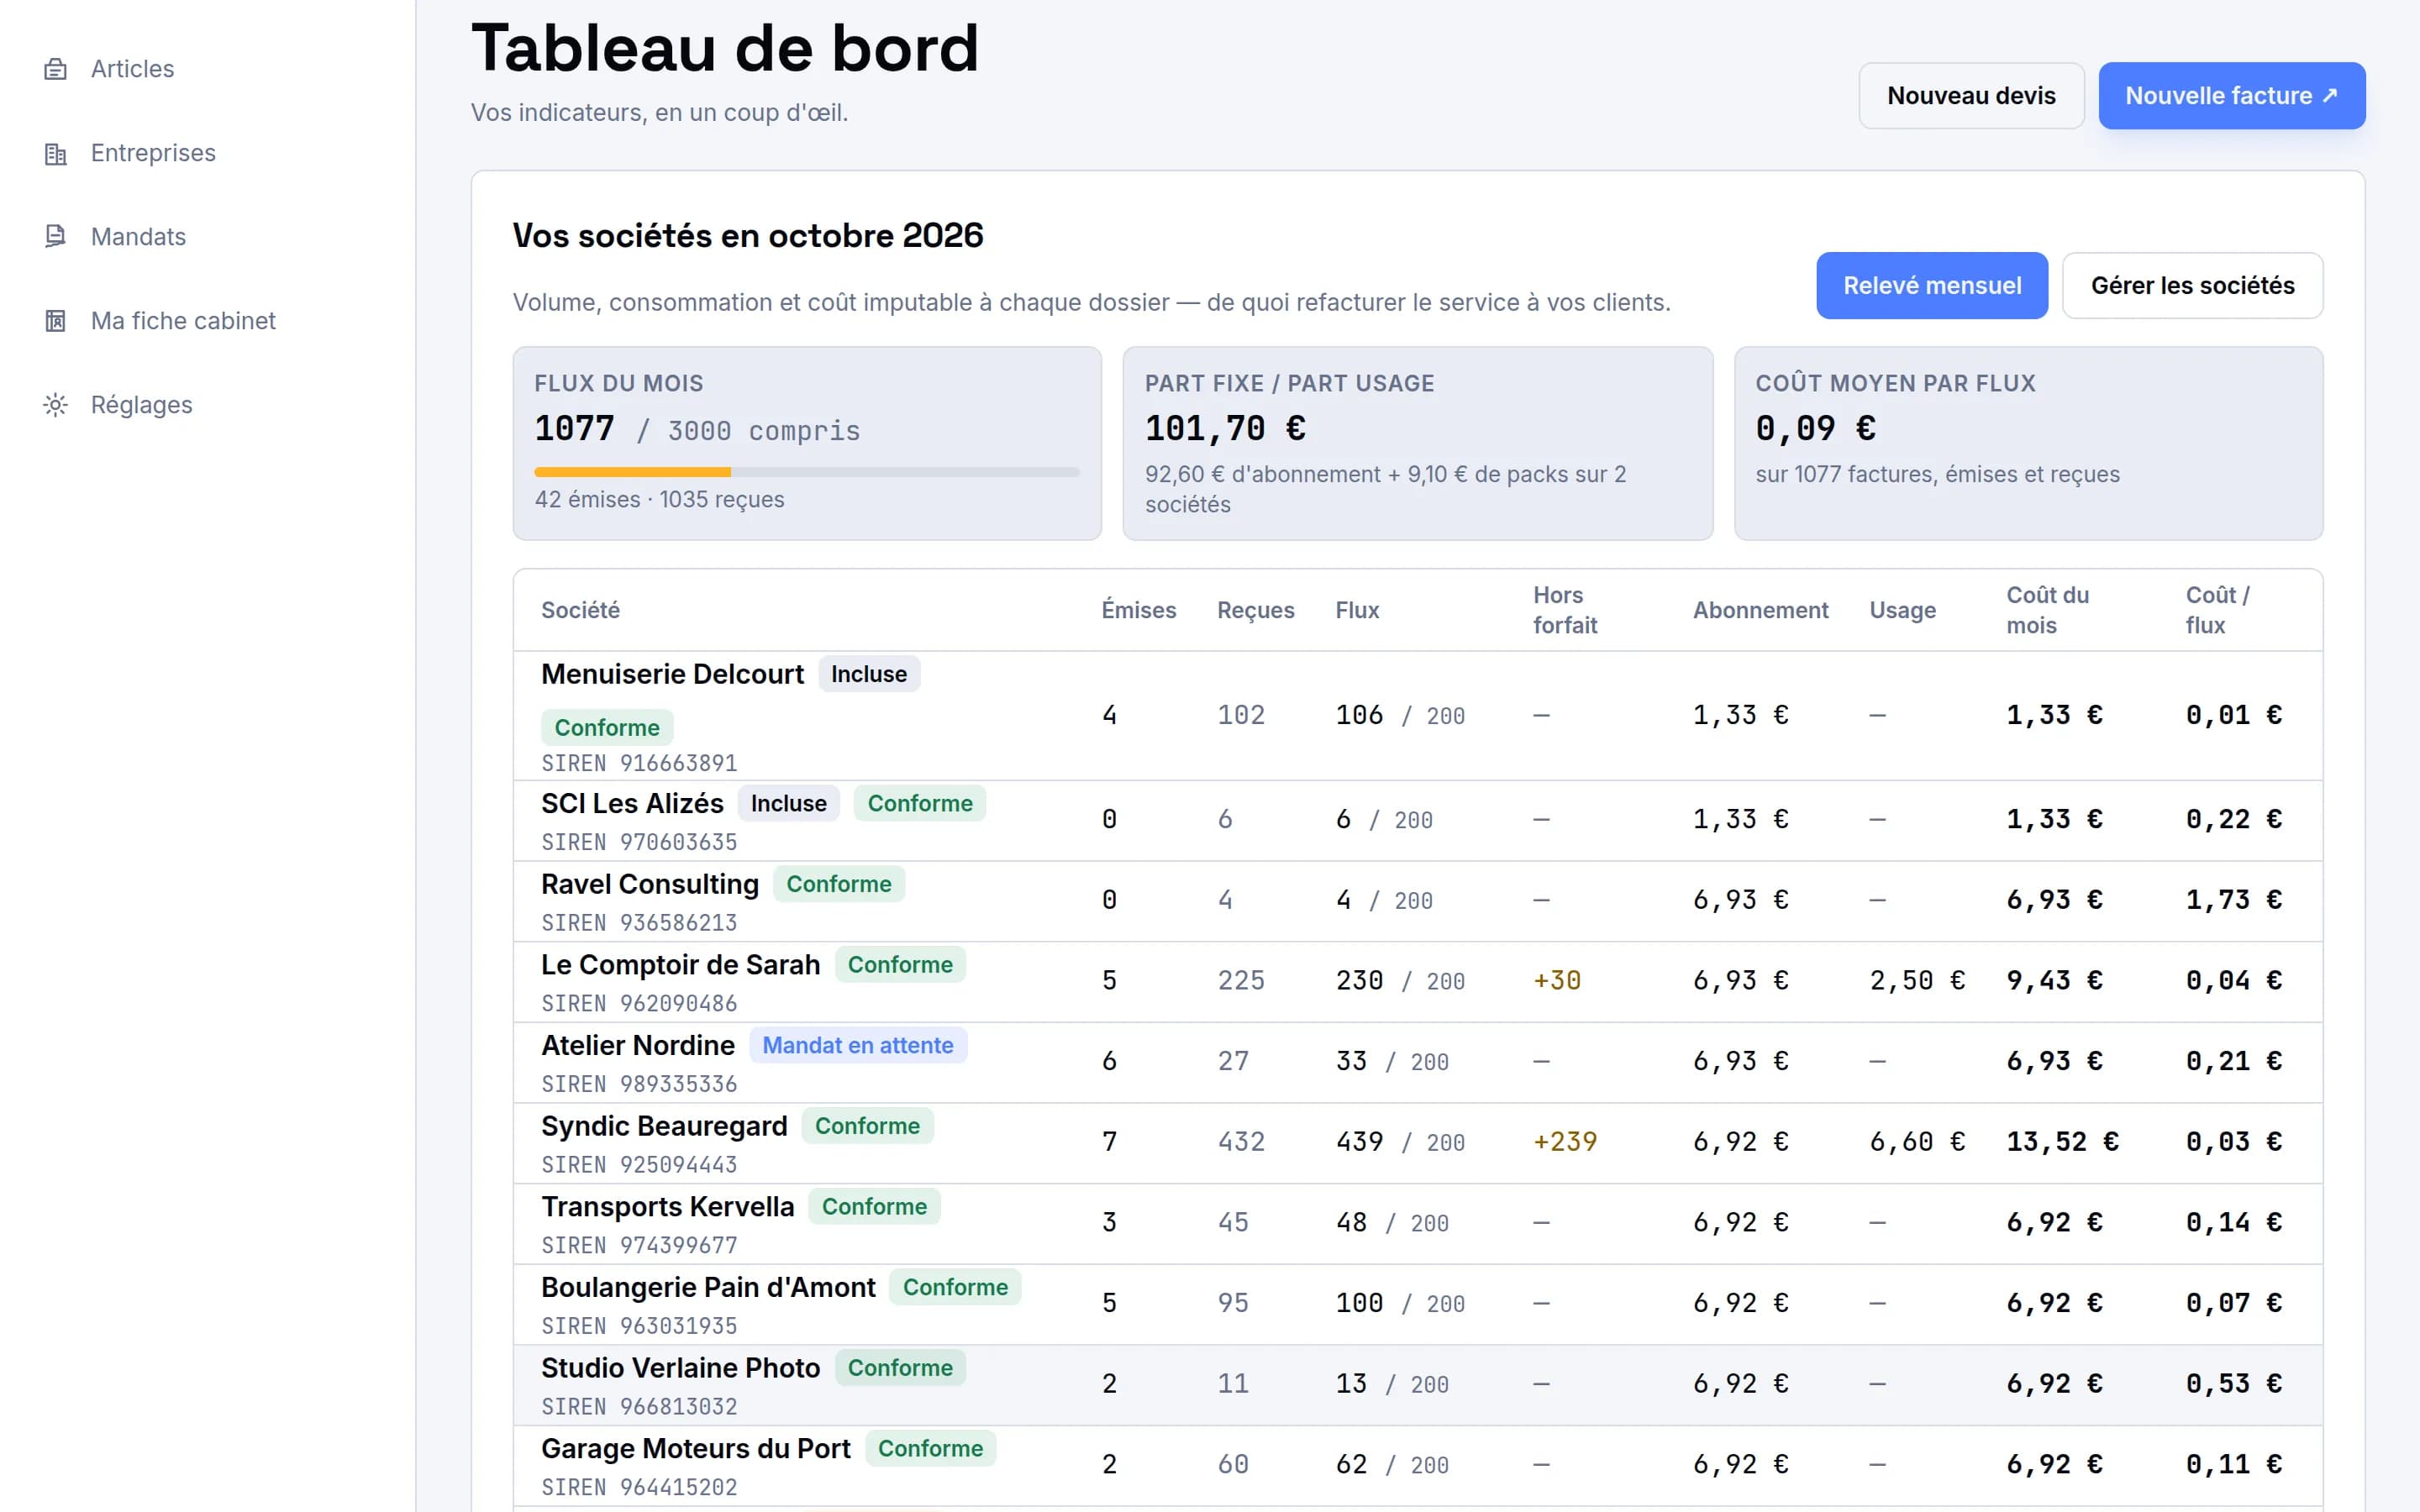
Task: Click the Reçues column header
Action: click(1255, 610)
